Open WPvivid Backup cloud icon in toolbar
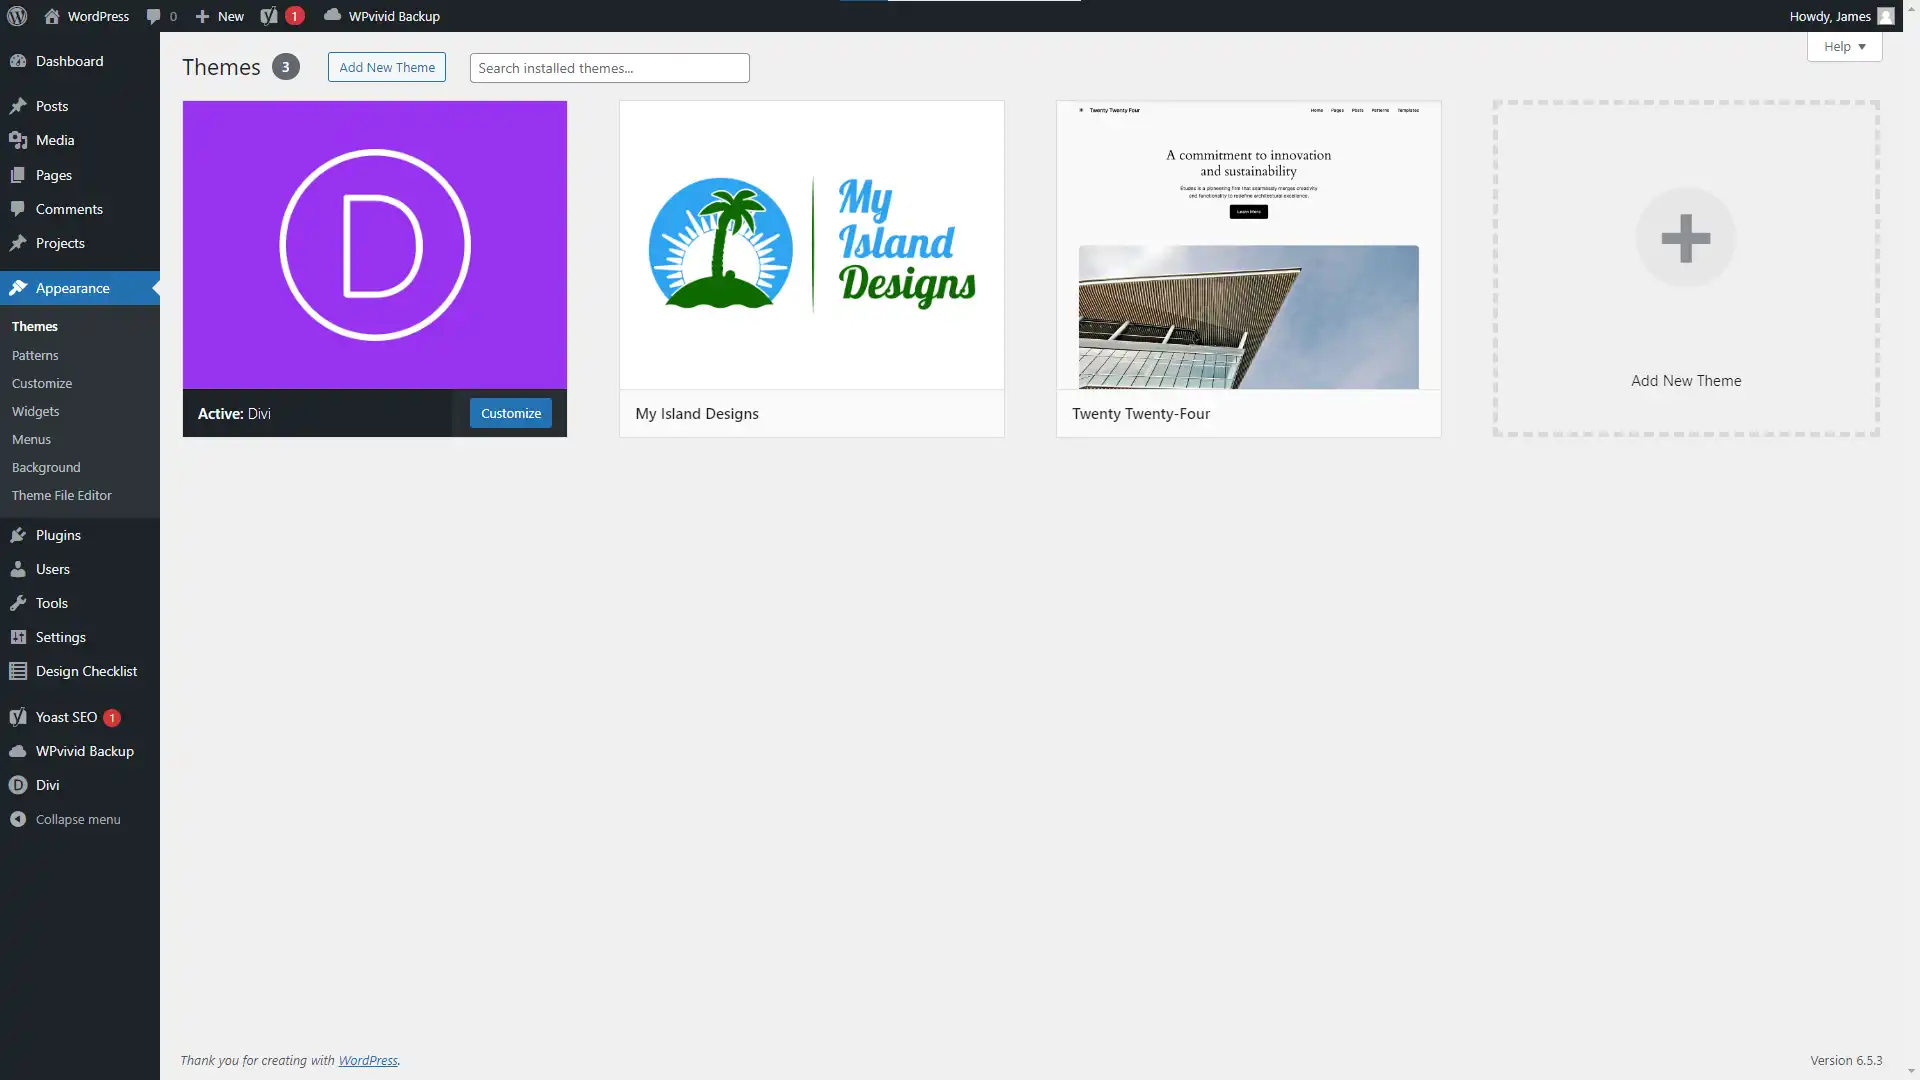 tap(332, 15)
